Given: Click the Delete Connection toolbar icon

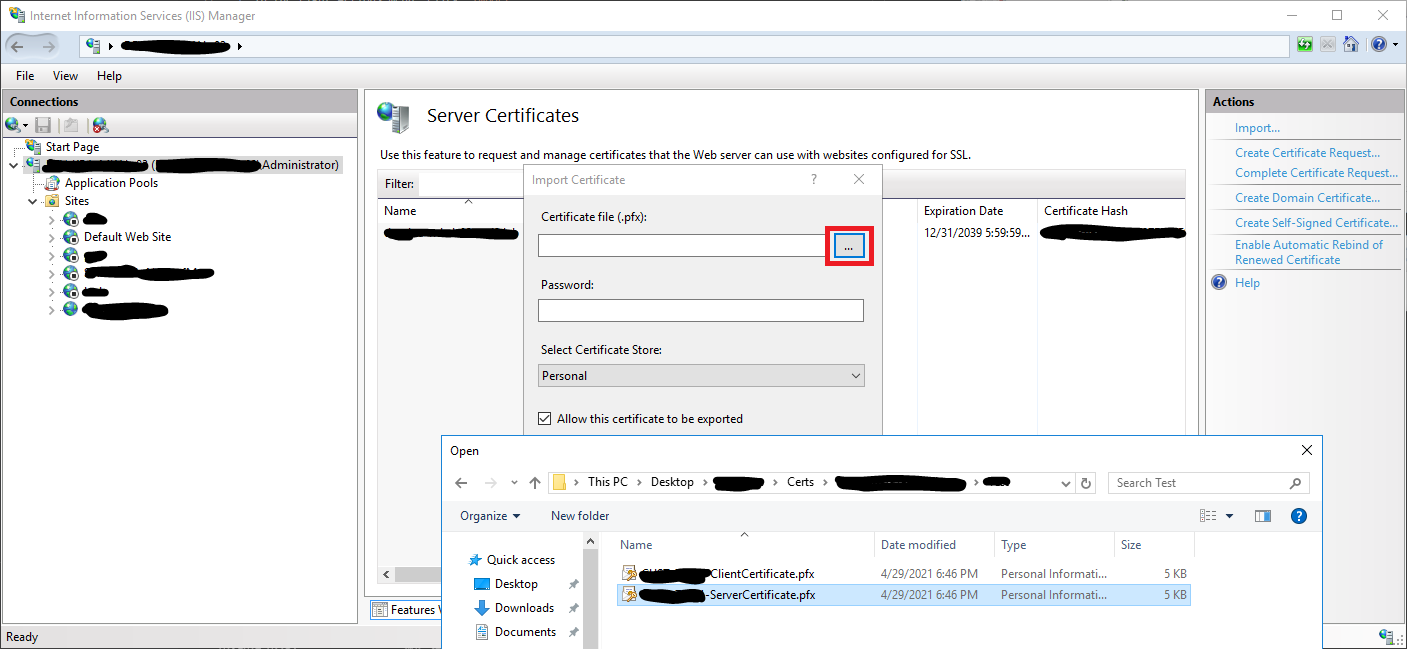Looking at the screenshot, I should point(100,125).
